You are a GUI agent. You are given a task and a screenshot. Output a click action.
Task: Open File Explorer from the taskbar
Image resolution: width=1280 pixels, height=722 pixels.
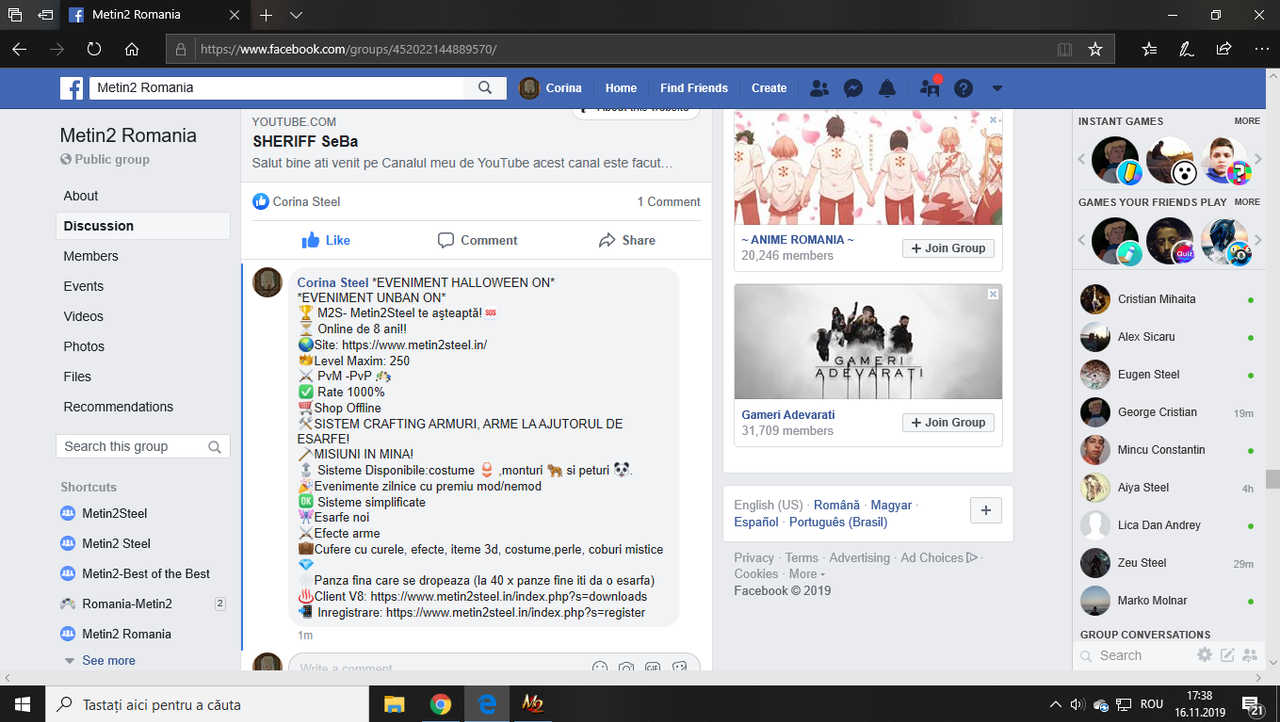394,704
